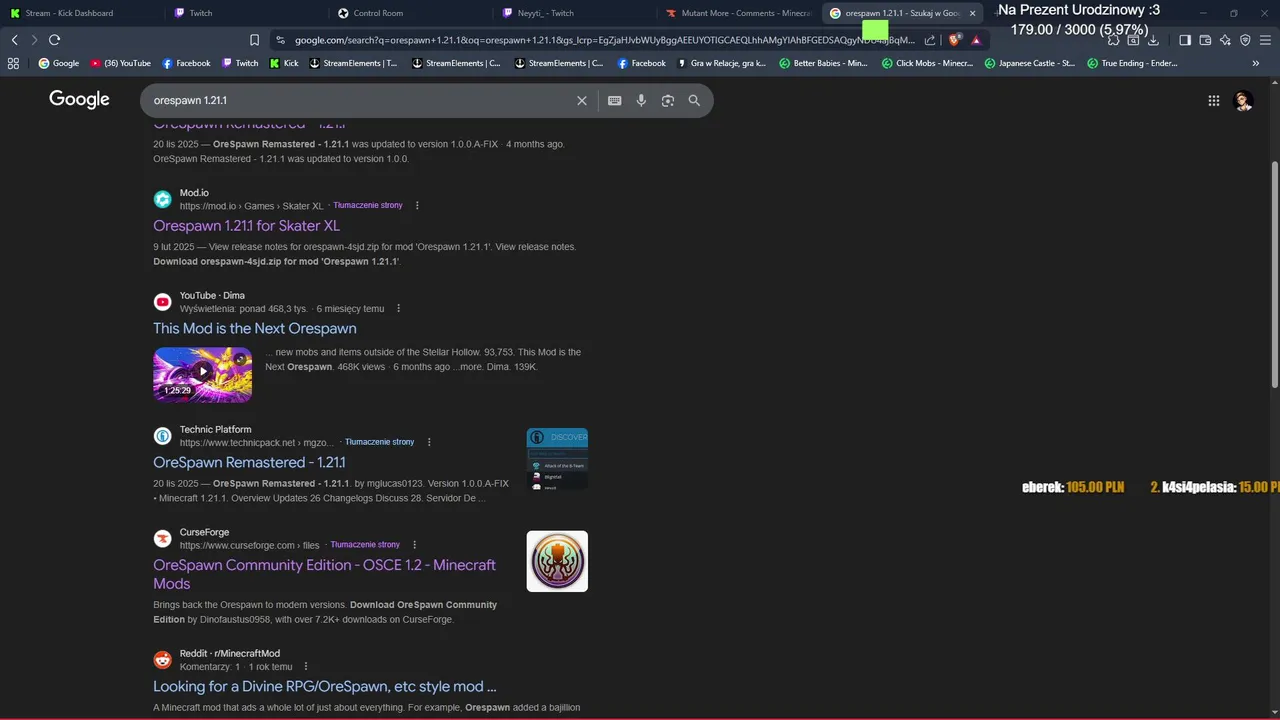
Task: Search by image with Google Lens icon
Action: pos(668,100)
